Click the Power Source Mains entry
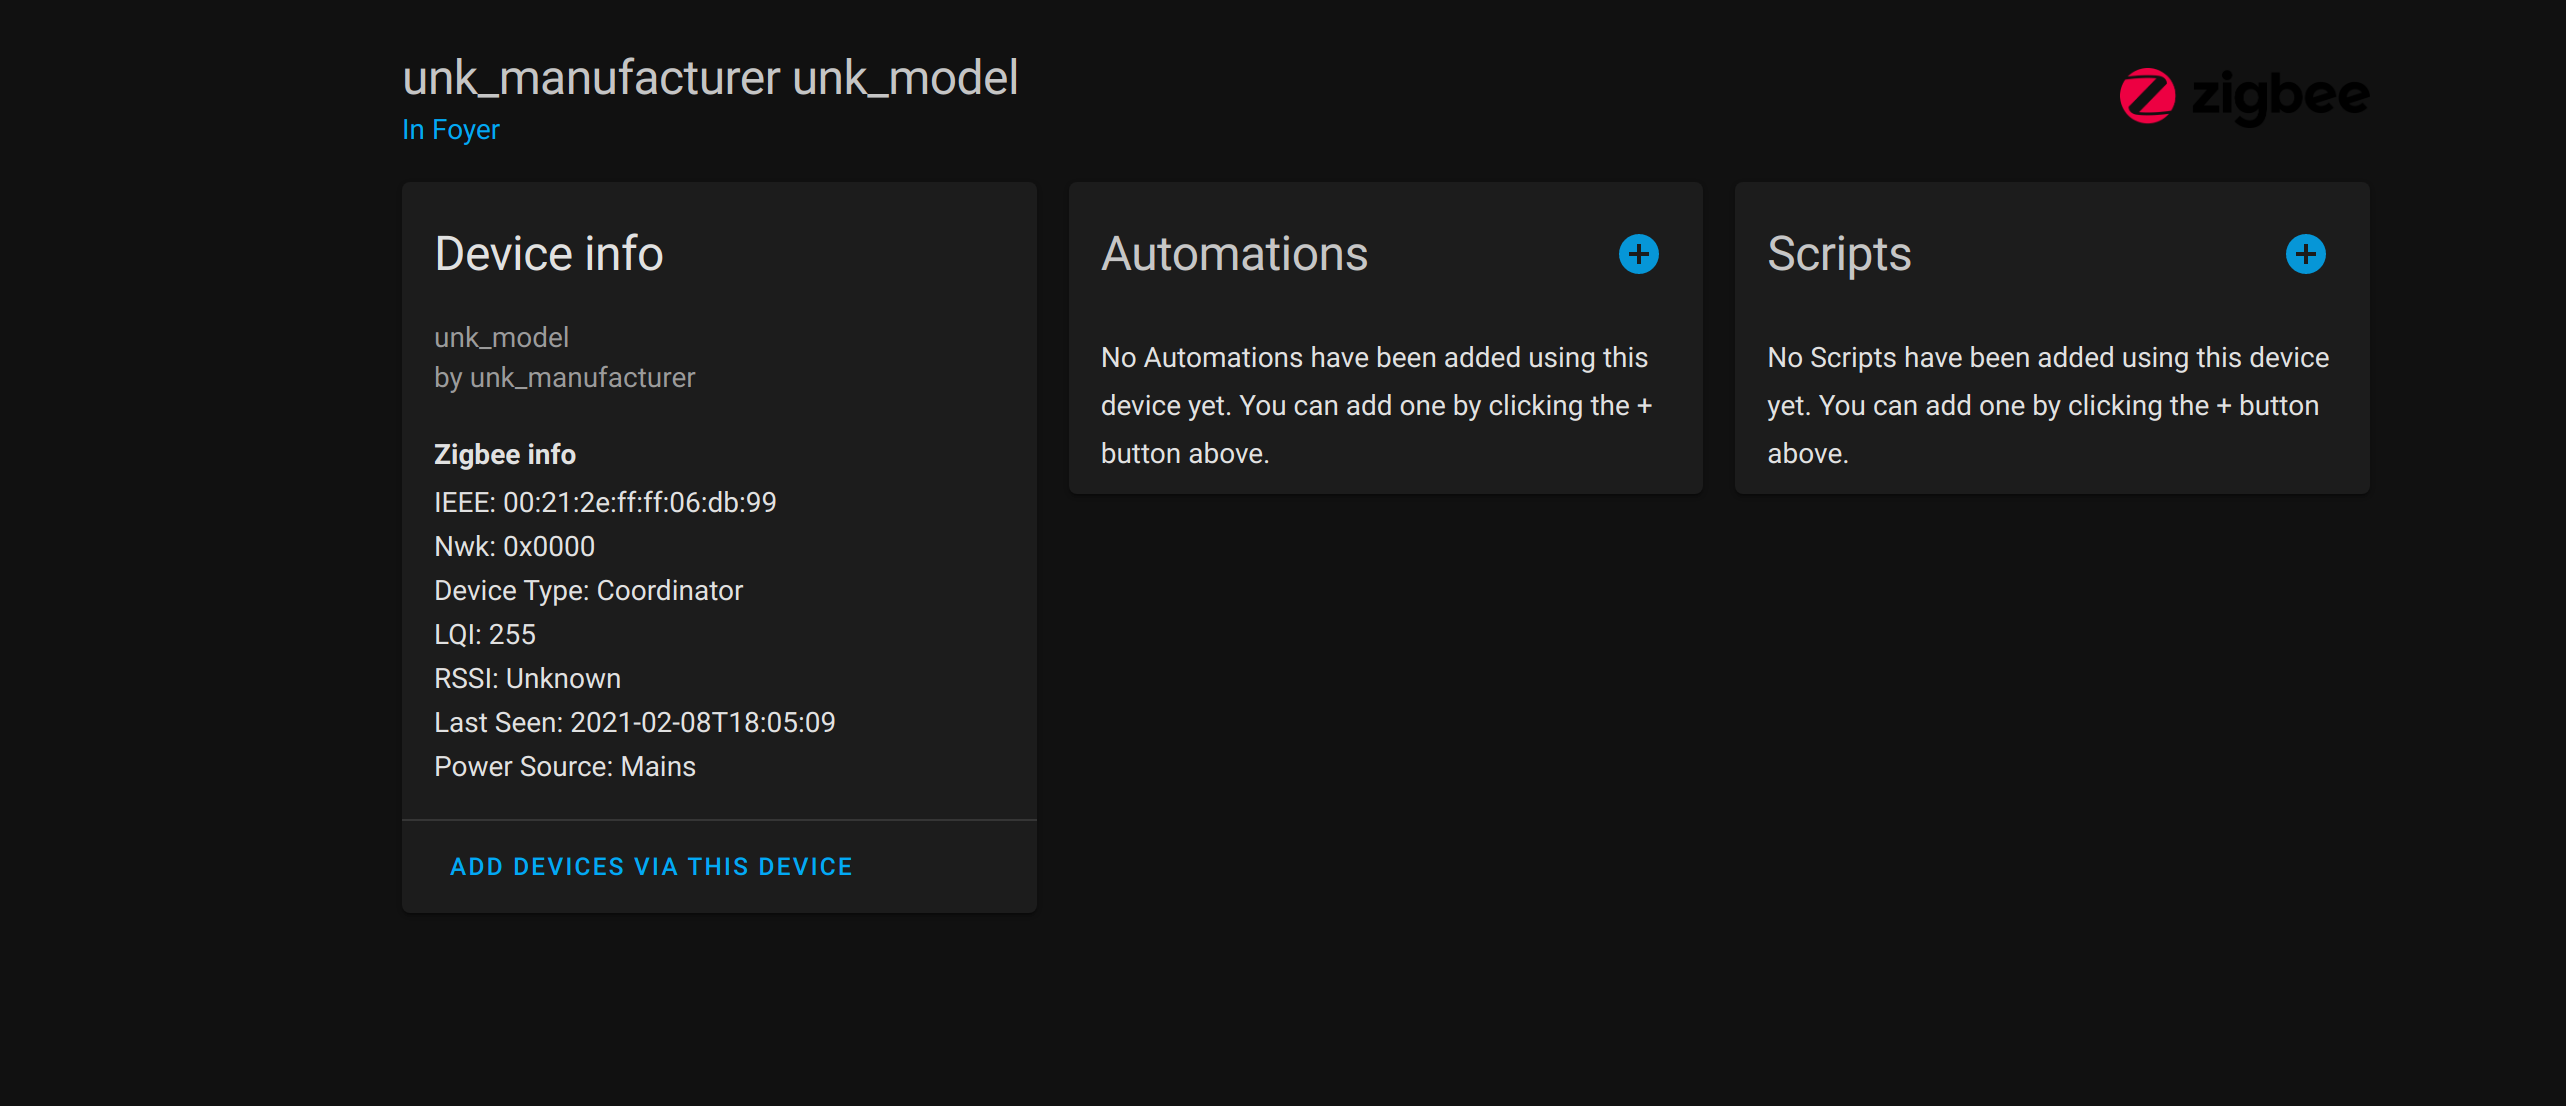This screenshot has height=1106, width=2566. click(564, 766)
